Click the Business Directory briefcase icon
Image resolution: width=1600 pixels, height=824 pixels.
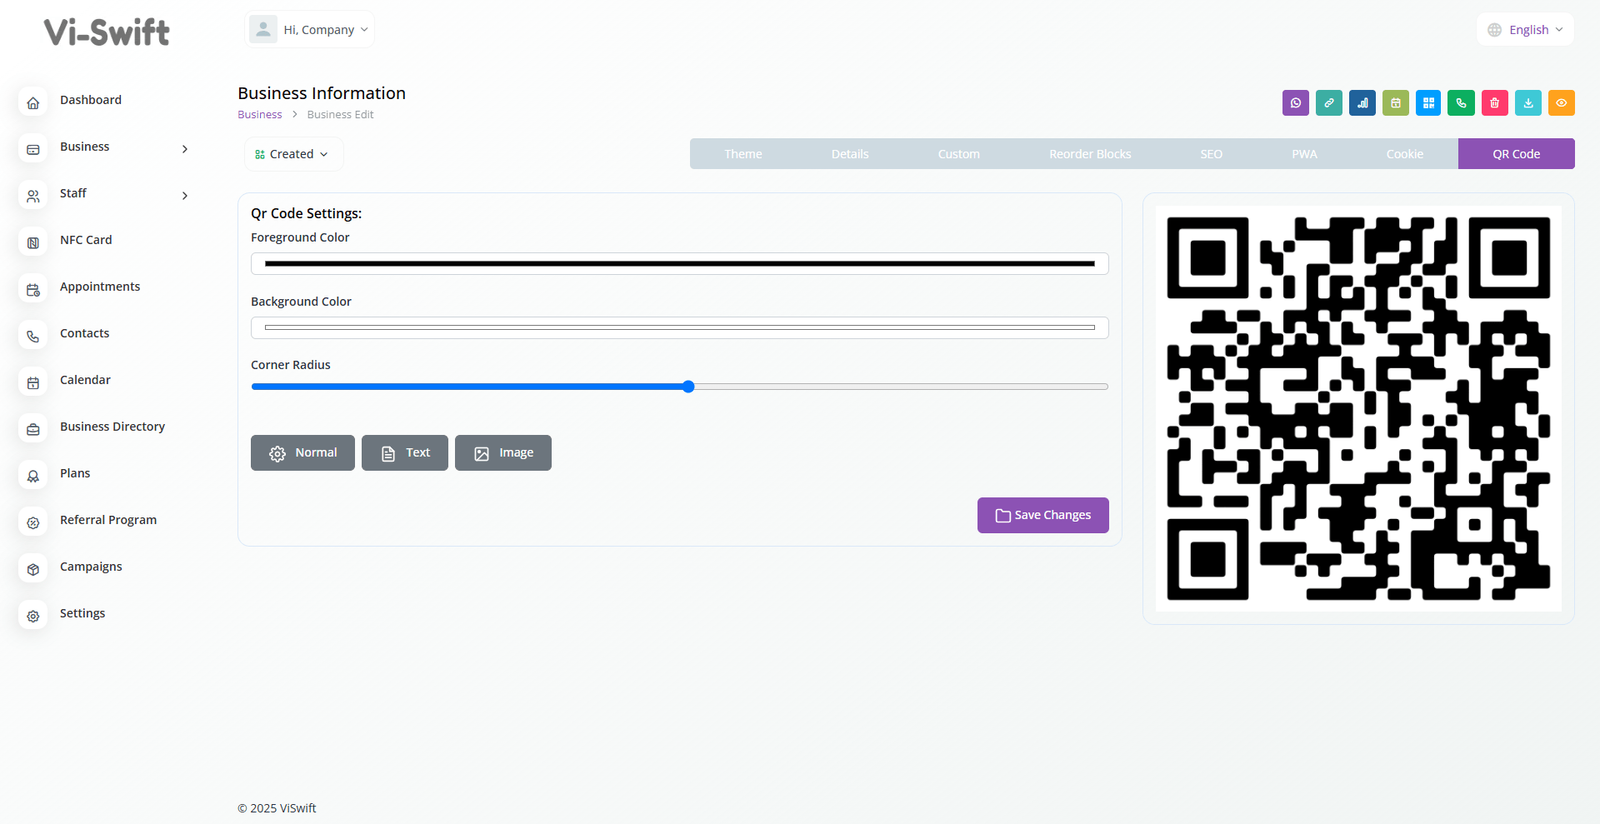pos(33,429)
